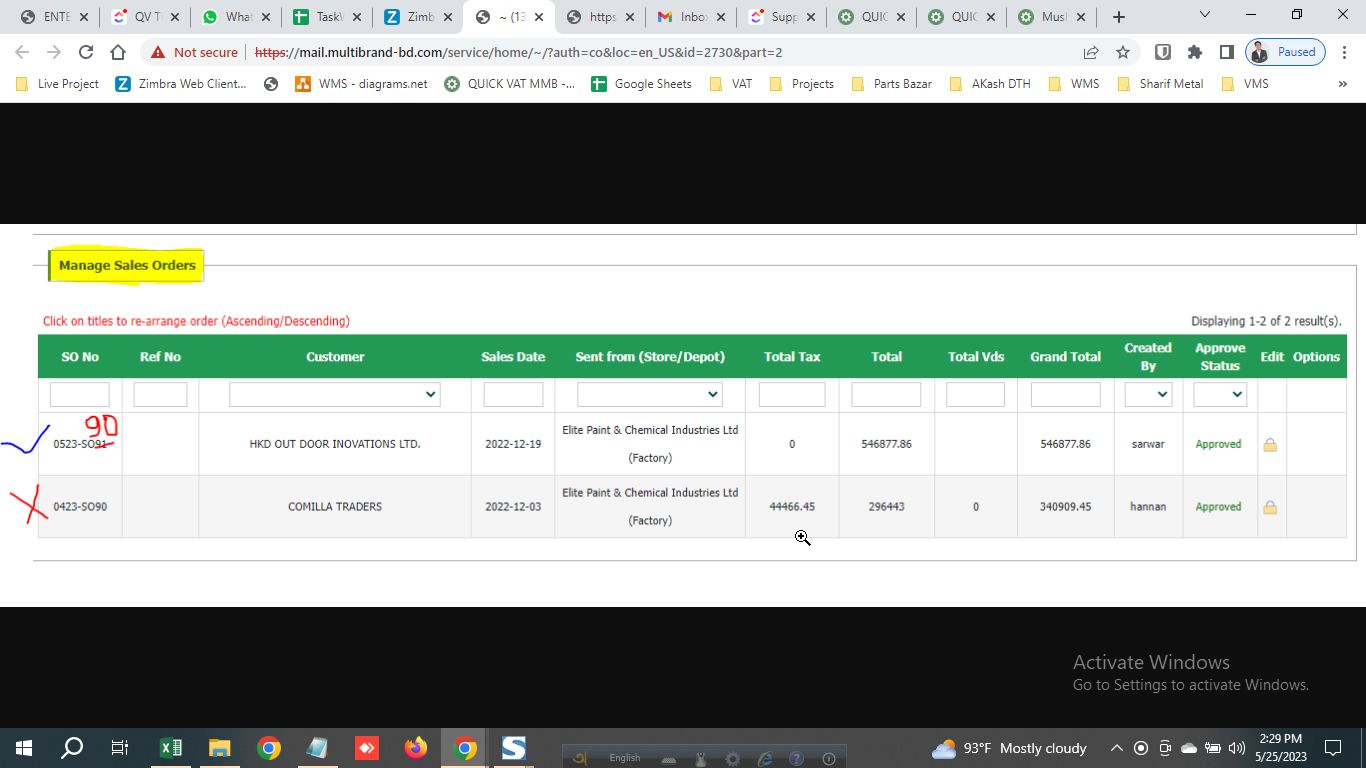Open the Windows Start menu
1366x768 pixels.
point(24,748)
